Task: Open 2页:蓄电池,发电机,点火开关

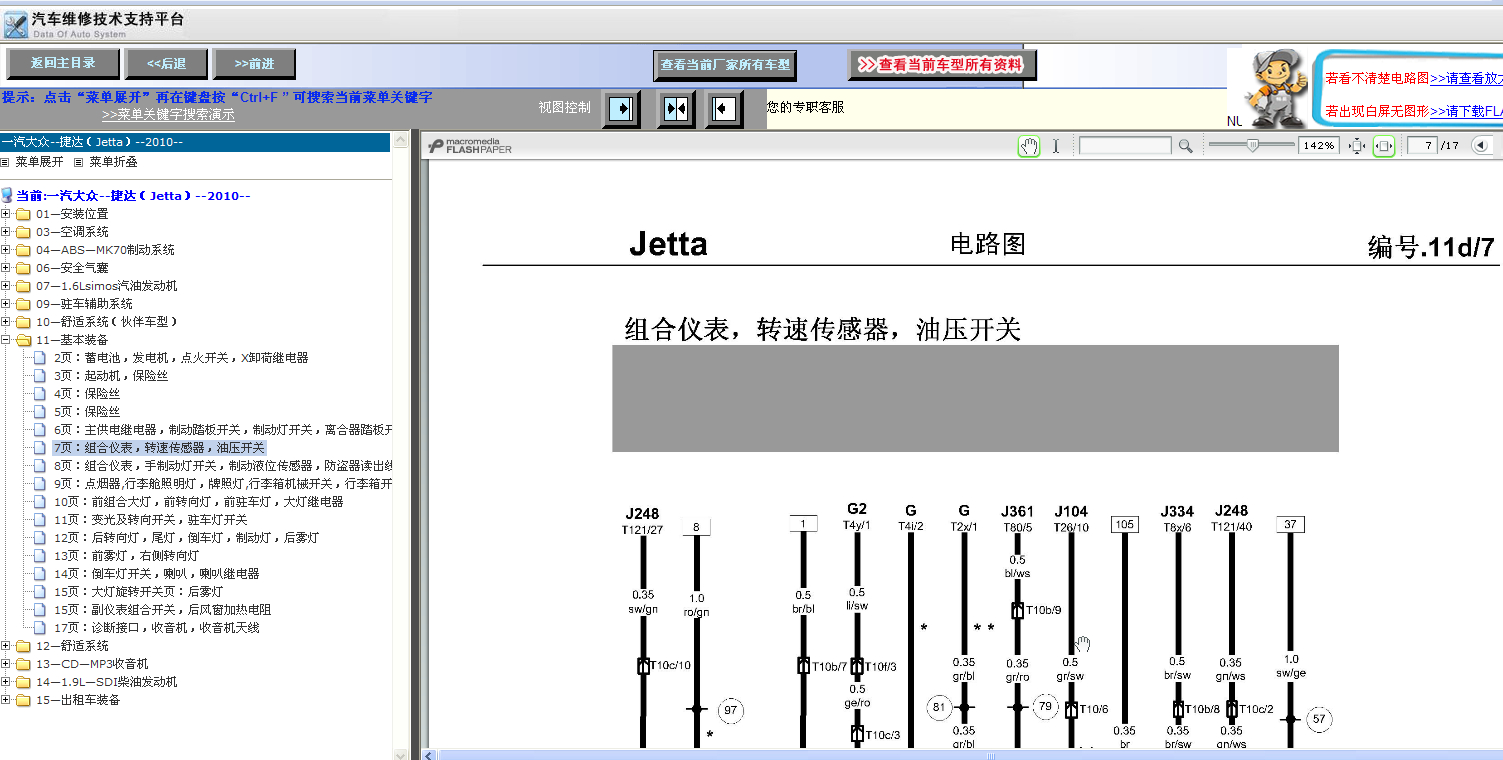Action: (x=181, y=358)
